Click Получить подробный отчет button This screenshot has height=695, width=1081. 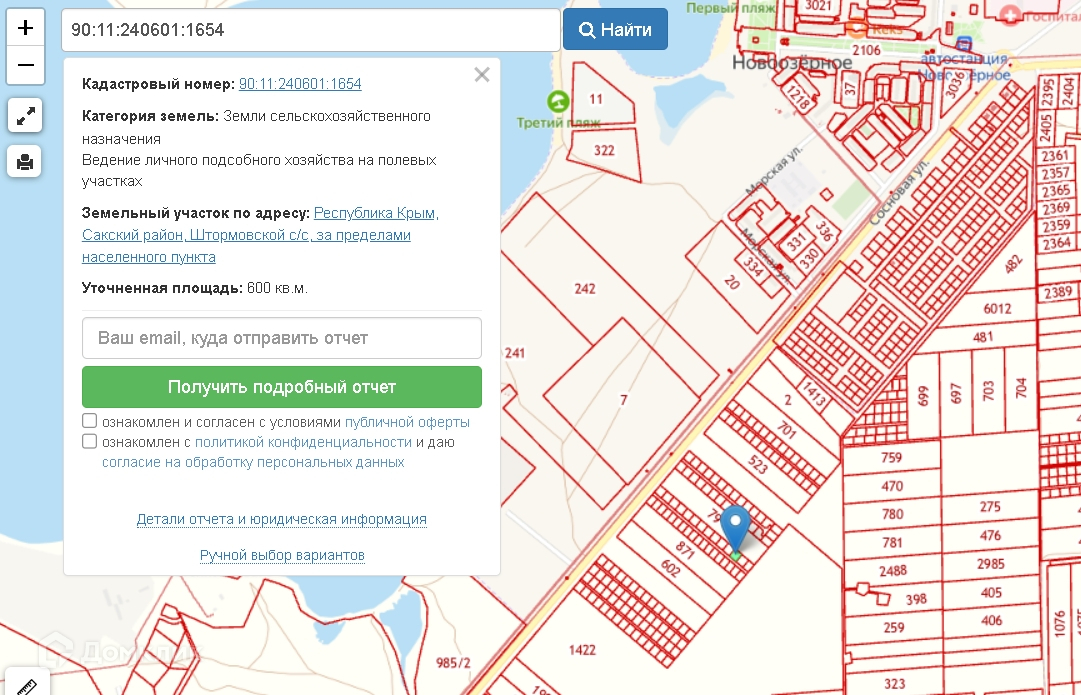[282, 387]
